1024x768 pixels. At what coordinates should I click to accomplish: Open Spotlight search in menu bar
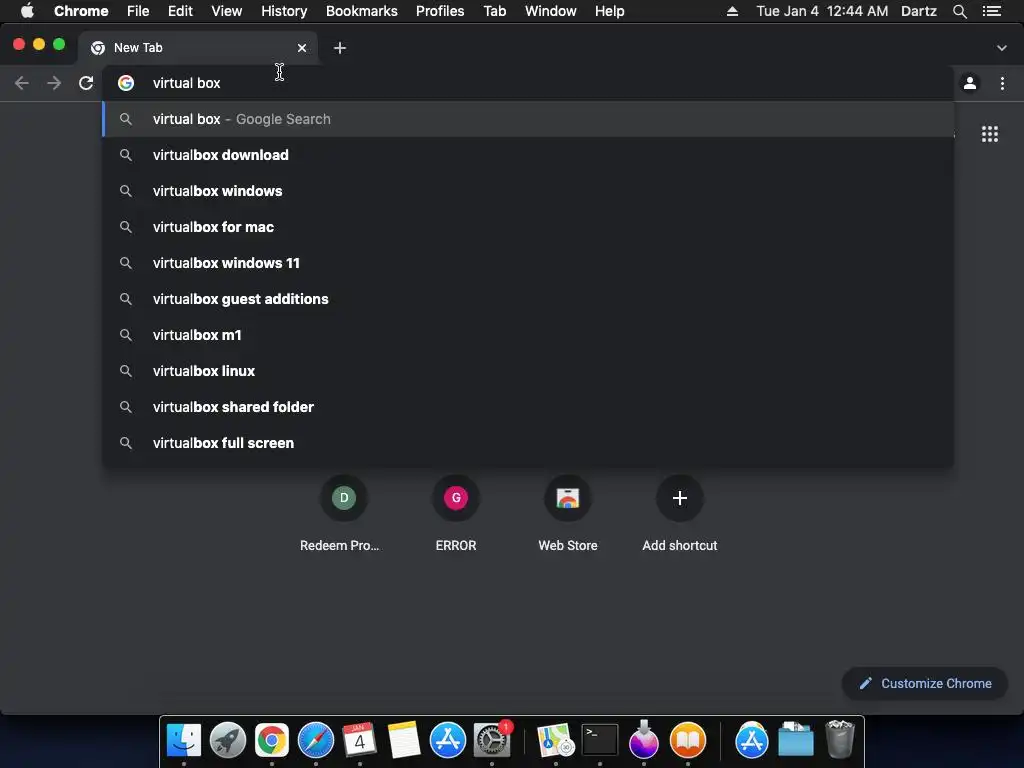point(959,11)
